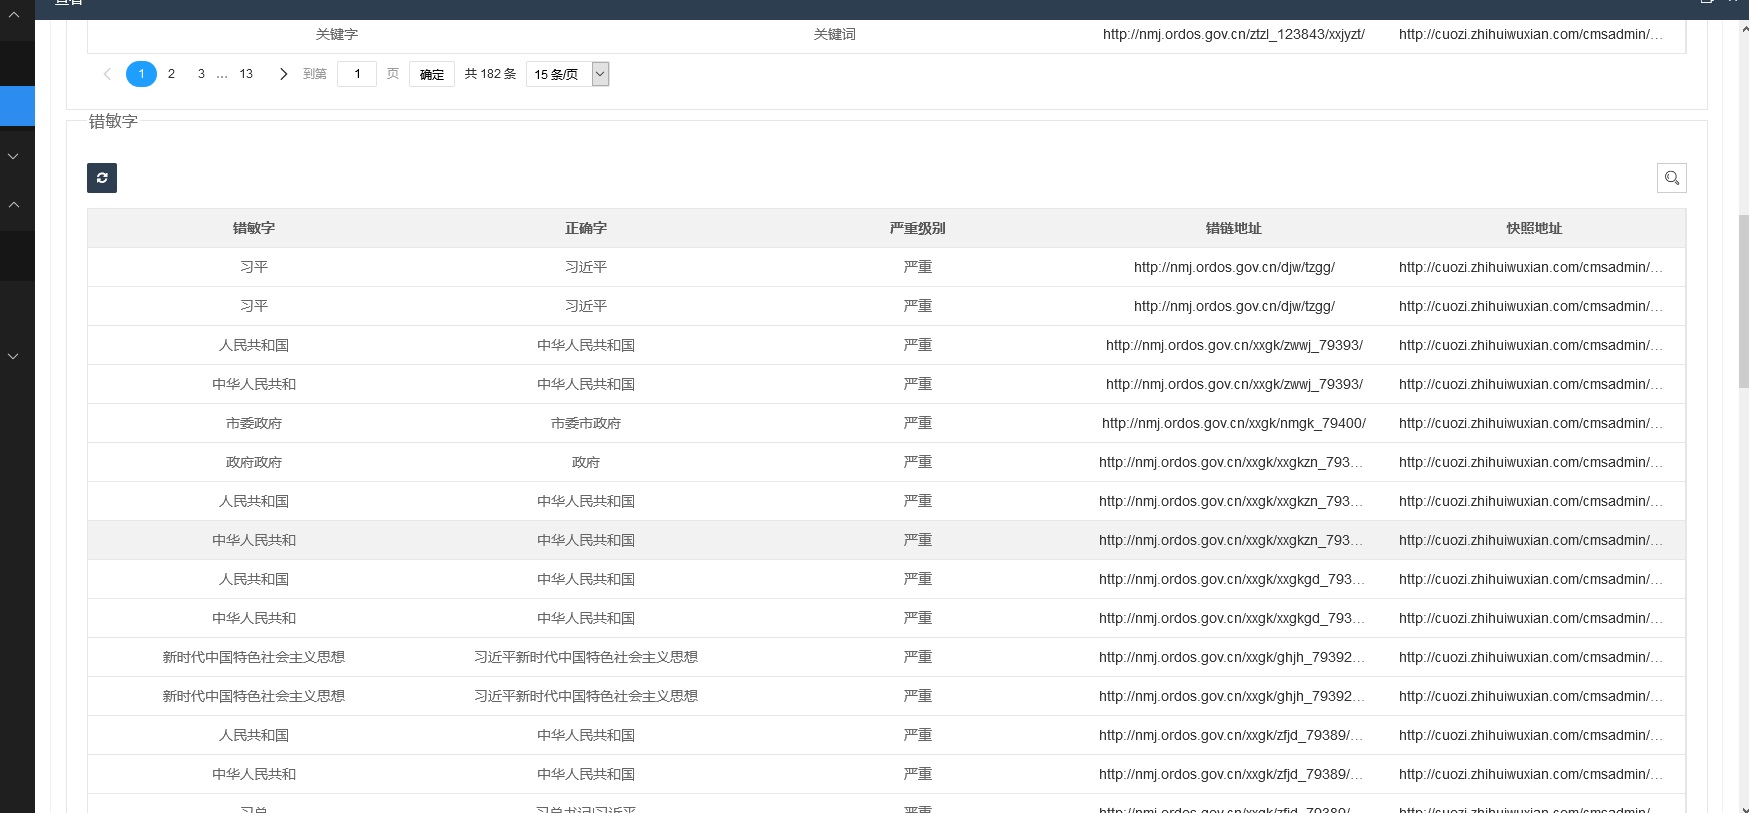The height and width of the screenshot is (813, 1750).
Task: Click the 确定 button to confirm page
Action: 432,74
